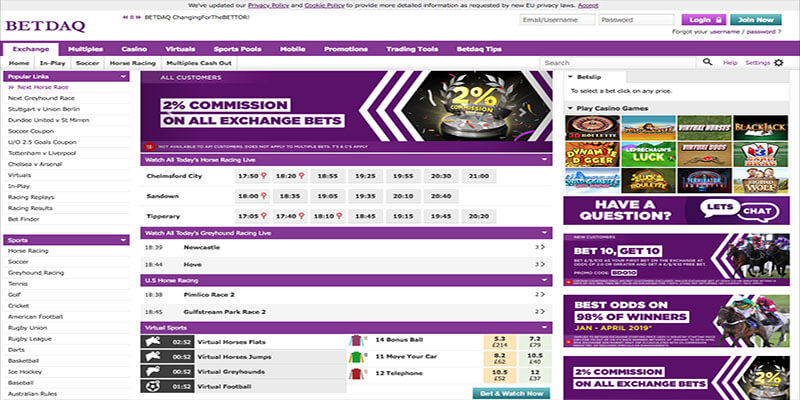Click the Virtual Greyhounds dog icon
The width and height of the screenshot is (800, 400).
(x=154, y=371)
